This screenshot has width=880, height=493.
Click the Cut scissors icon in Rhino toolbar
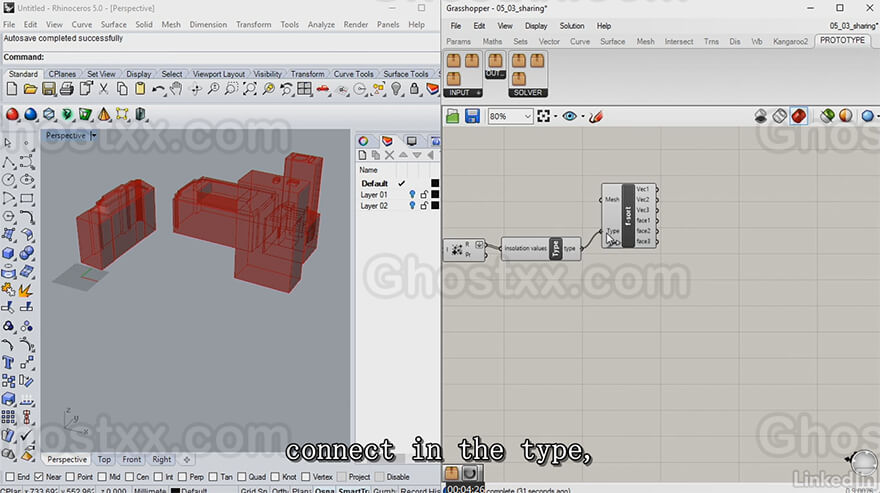104,89
